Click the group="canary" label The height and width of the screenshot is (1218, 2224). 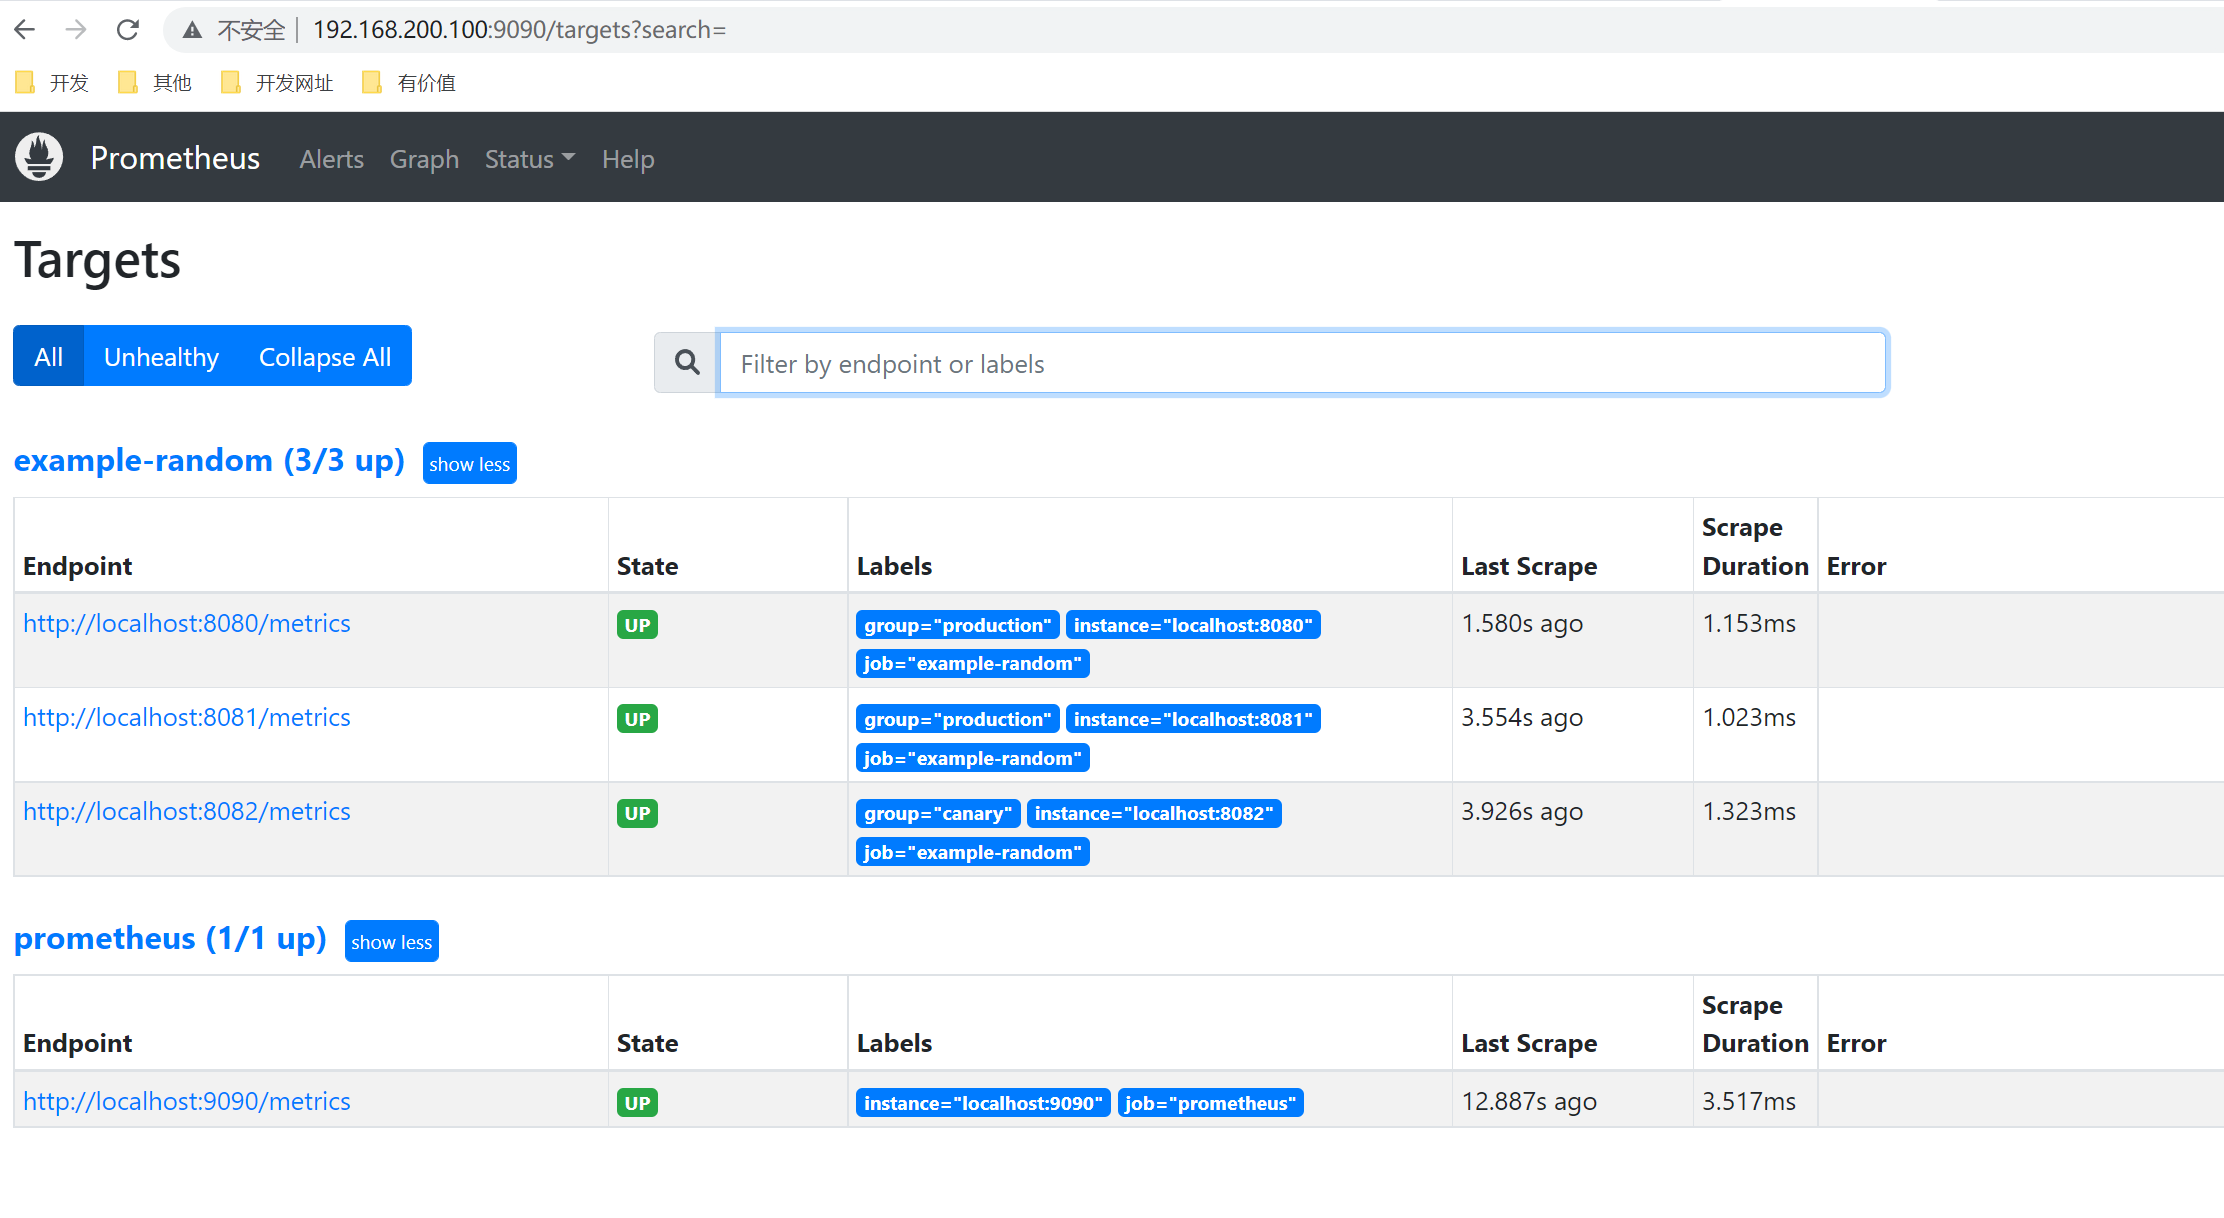tap(938, 813)
